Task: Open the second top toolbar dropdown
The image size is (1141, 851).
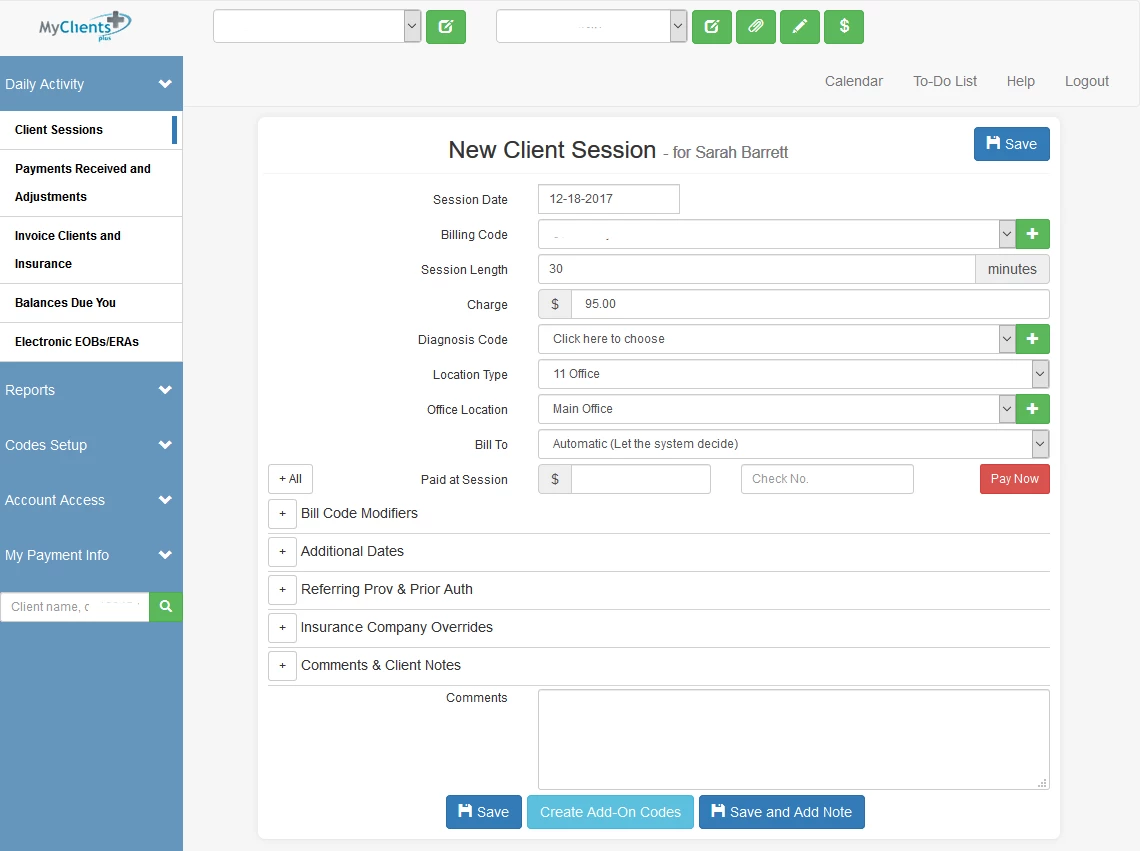Action: pyautogui.click(x=592, y=27)
